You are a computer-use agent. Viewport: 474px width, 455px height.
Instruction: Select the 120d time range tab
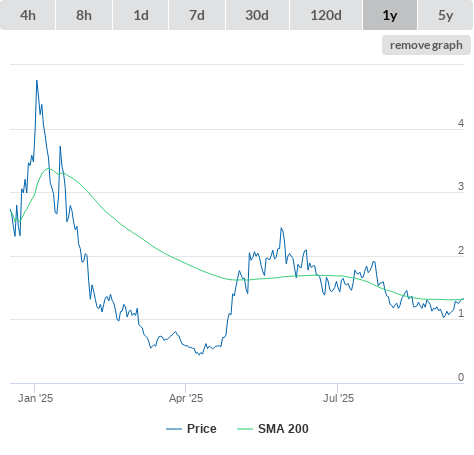click(x=326, y=15)
